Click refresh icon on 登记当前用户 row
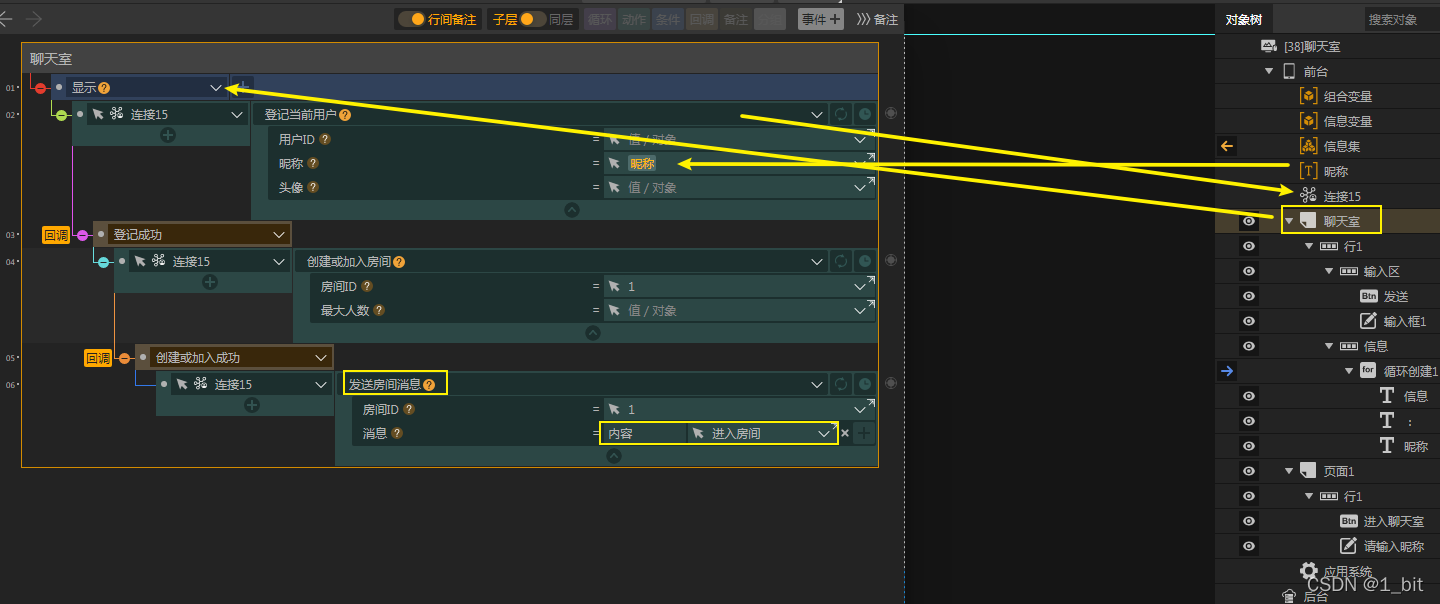 click(841, 114)
